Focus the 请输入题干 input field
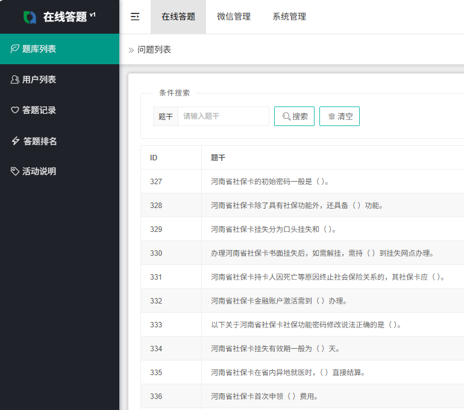The height and width of the screenshot is (410, 465). 224,116
